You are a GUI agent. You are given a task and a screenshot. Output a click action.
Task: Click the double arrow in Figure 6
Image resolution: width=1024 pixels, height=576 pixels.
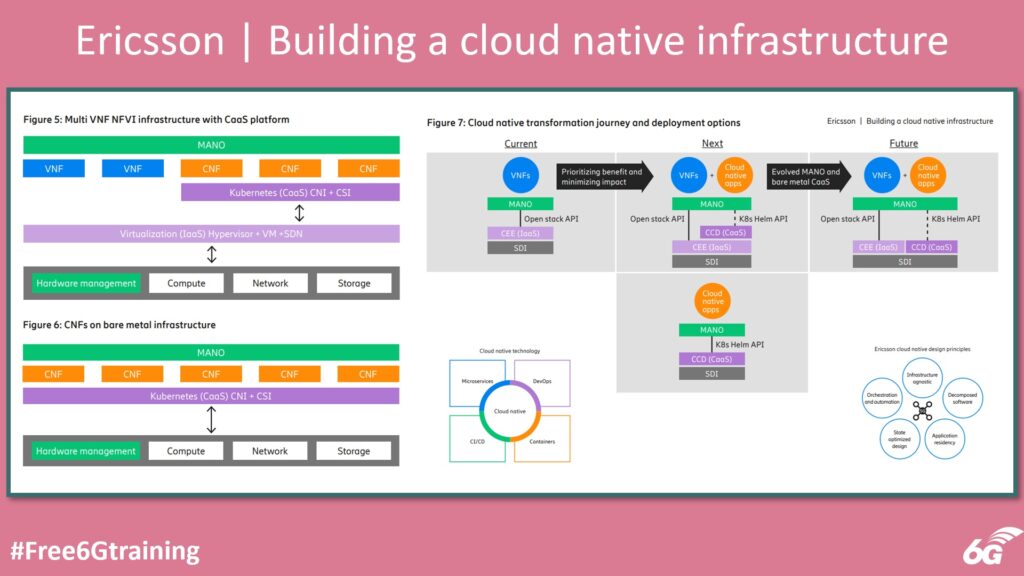(211, 420)
